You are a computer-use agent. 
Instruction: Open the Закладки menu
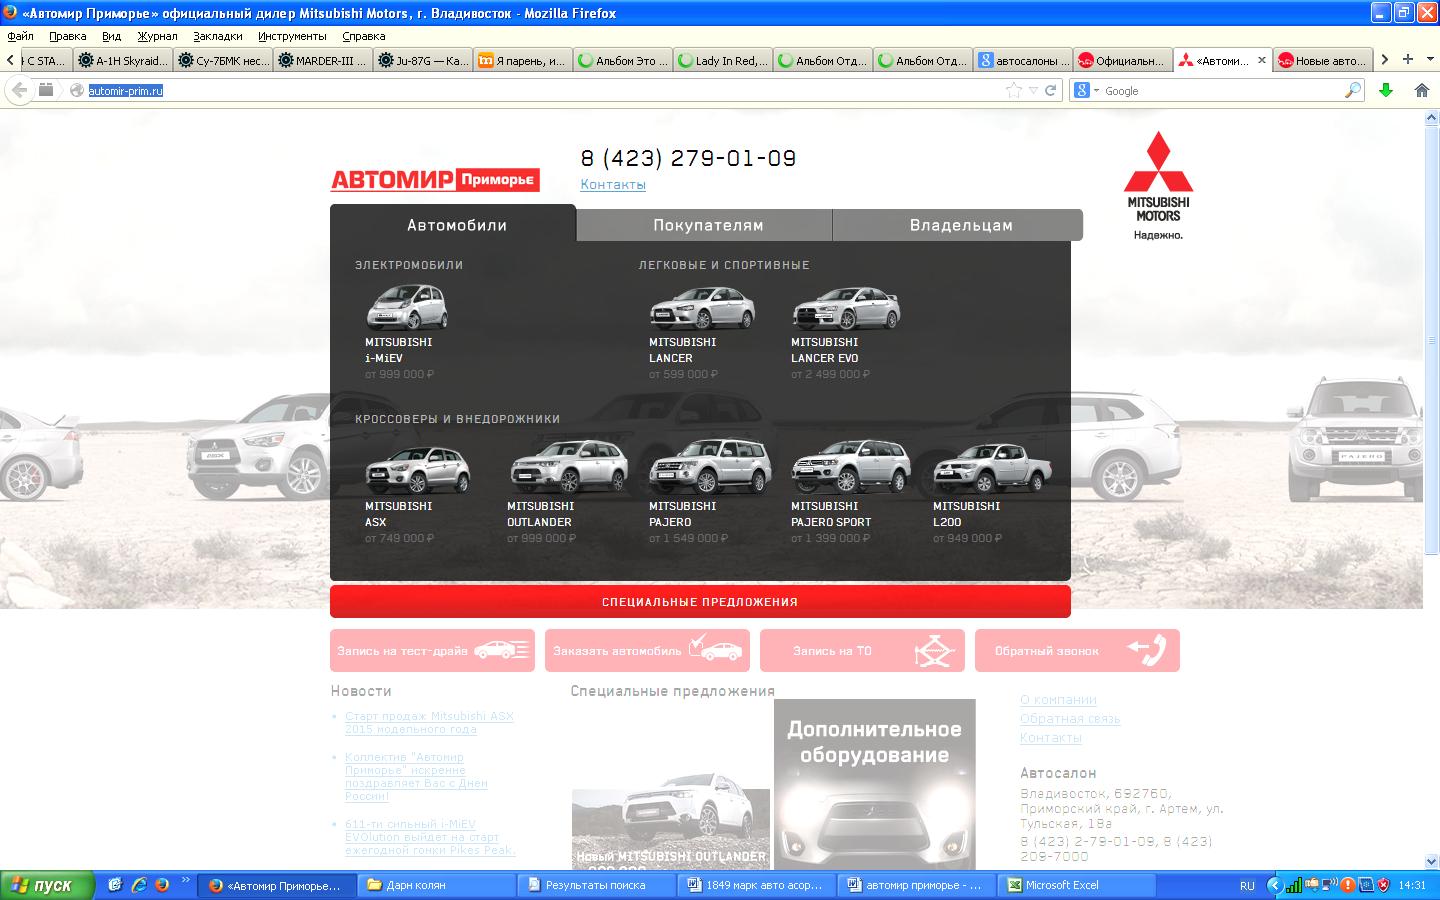(x=218, y=36)
